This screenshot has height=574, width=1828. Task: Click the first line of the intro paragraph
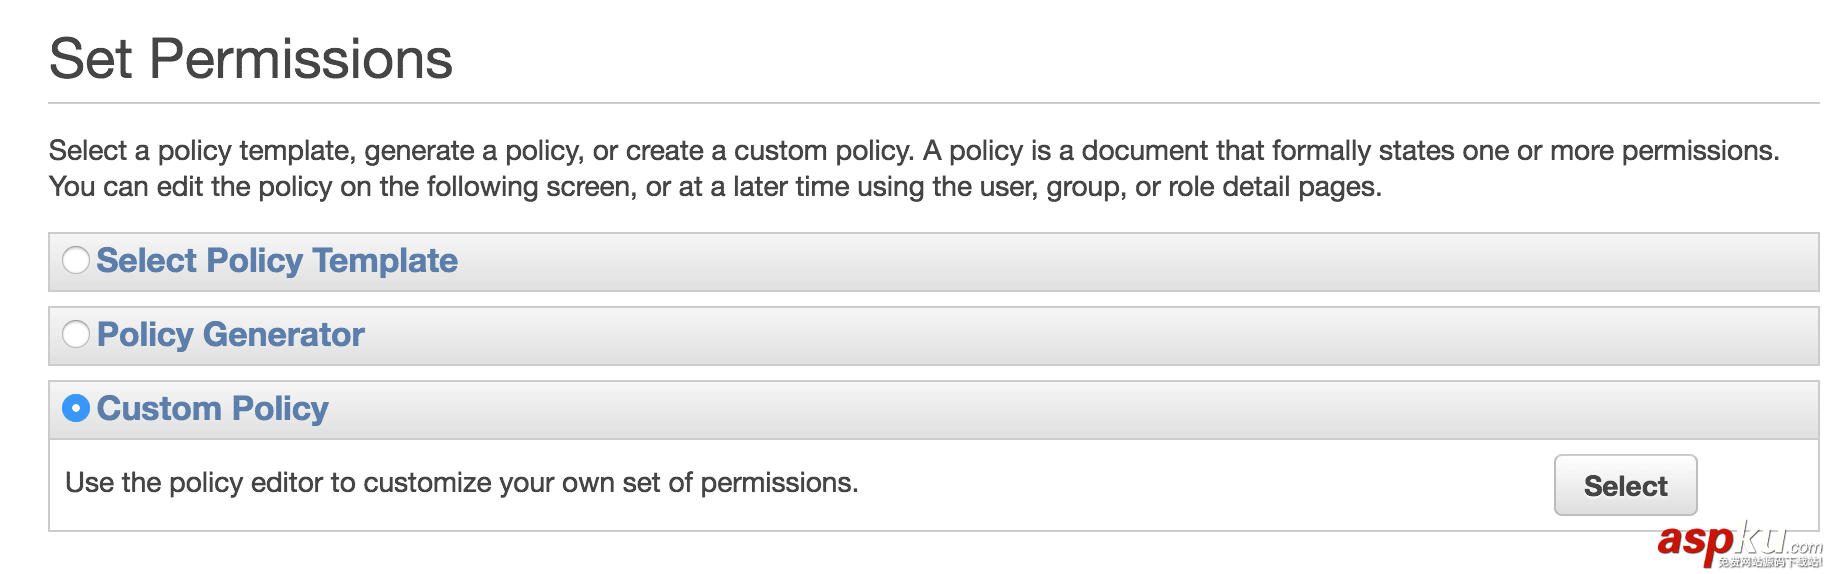click(913, 151)
